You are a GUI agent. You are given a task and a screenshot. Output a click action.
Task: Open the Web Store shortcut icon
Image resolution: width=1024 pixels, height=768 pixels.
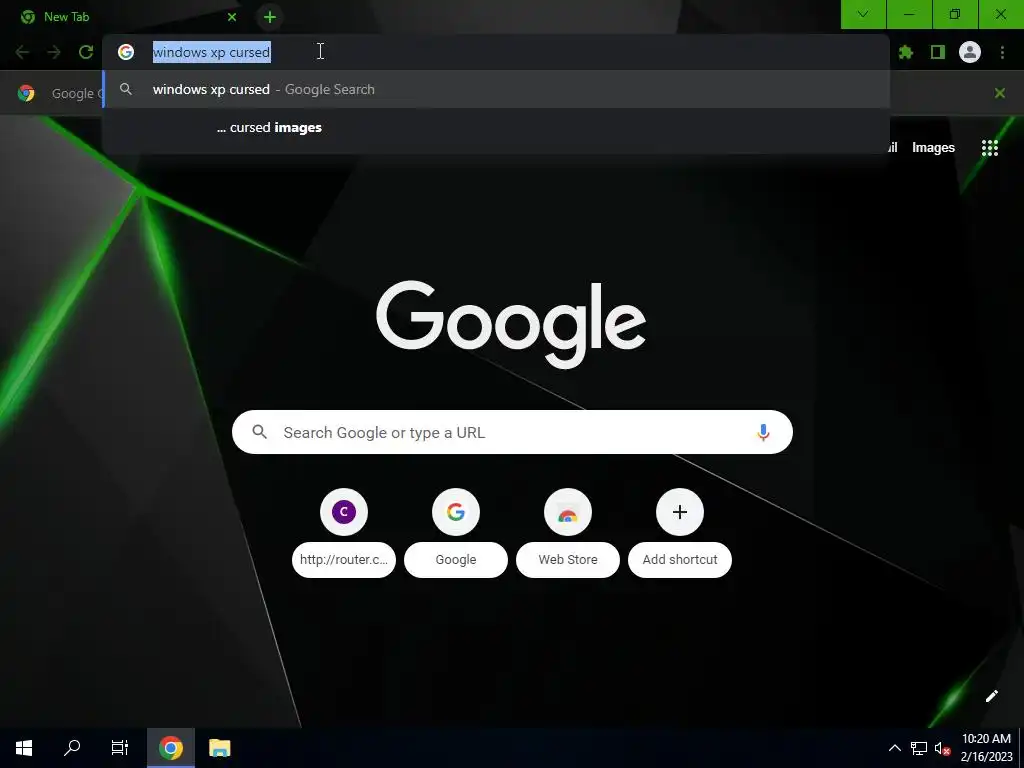(x=568, y=512)
